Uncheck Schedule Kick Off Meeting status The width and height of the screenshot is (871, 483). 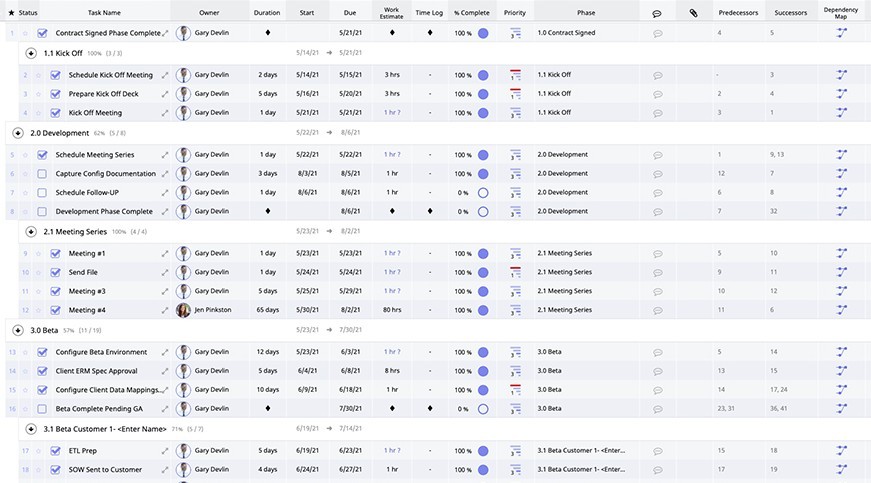(56, 75)
